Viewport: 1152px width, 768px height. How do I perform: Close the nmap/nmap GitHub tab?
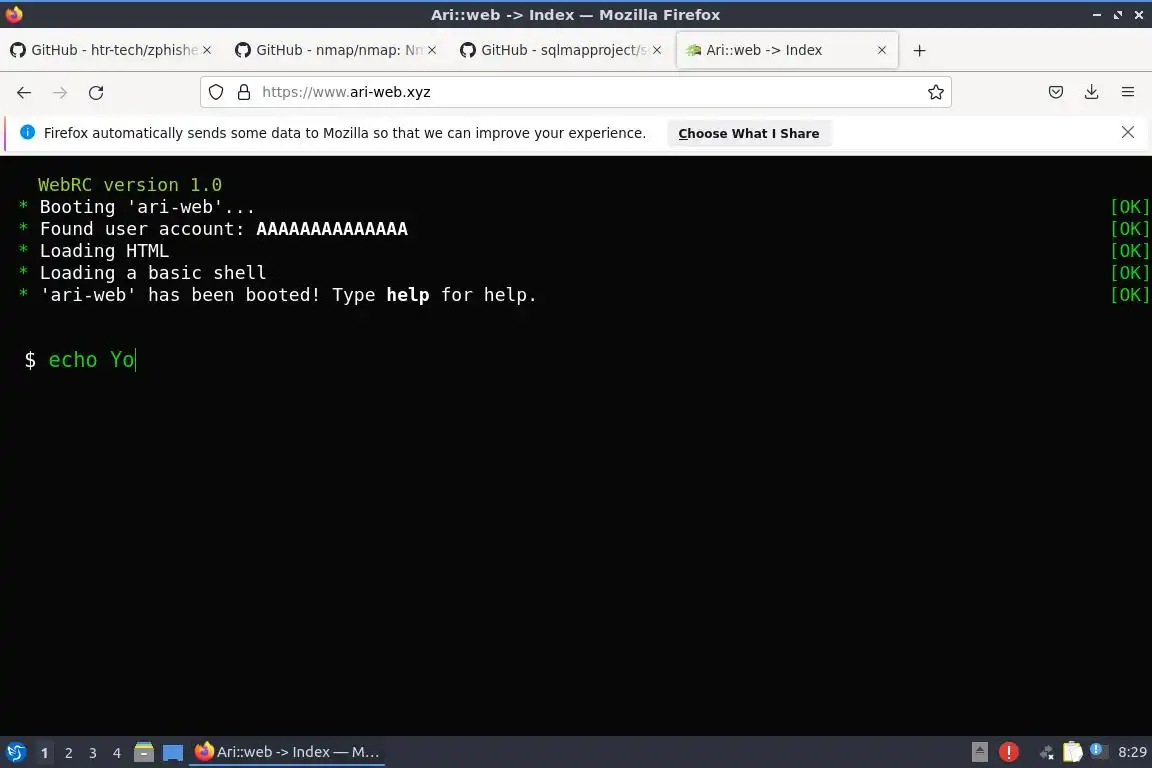click(x=432, y=50)
